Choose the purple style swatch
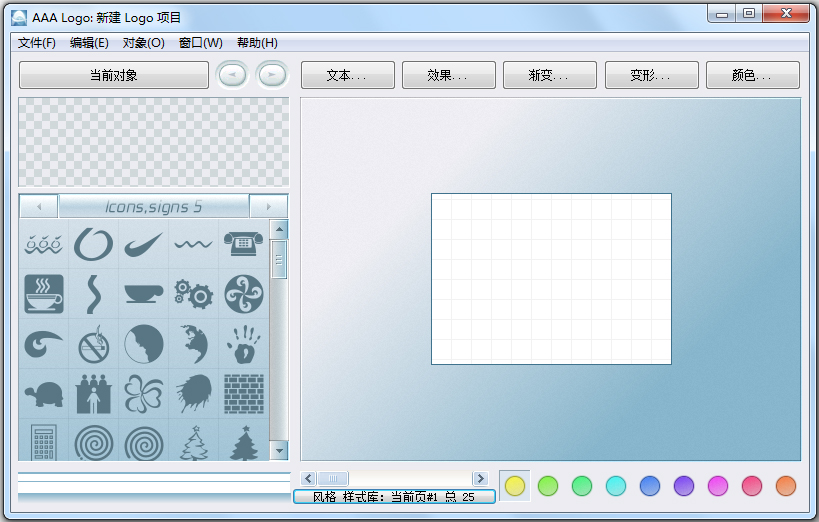The width and height of the screenshot is (819, 522). pos(684,486)
